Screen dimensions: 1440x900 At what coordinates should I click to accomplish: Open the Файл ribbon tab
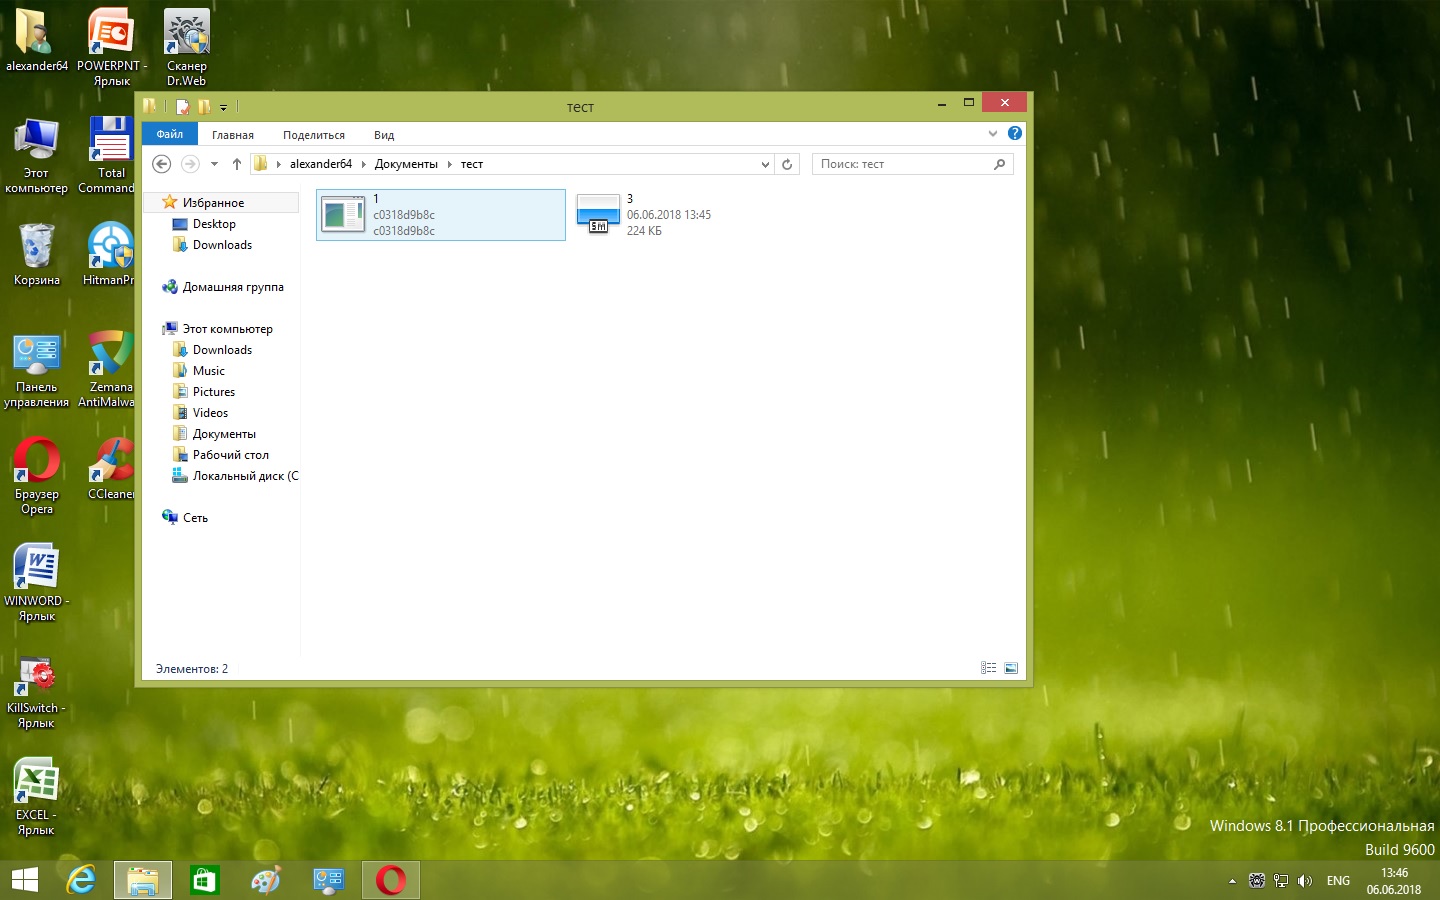169,134
